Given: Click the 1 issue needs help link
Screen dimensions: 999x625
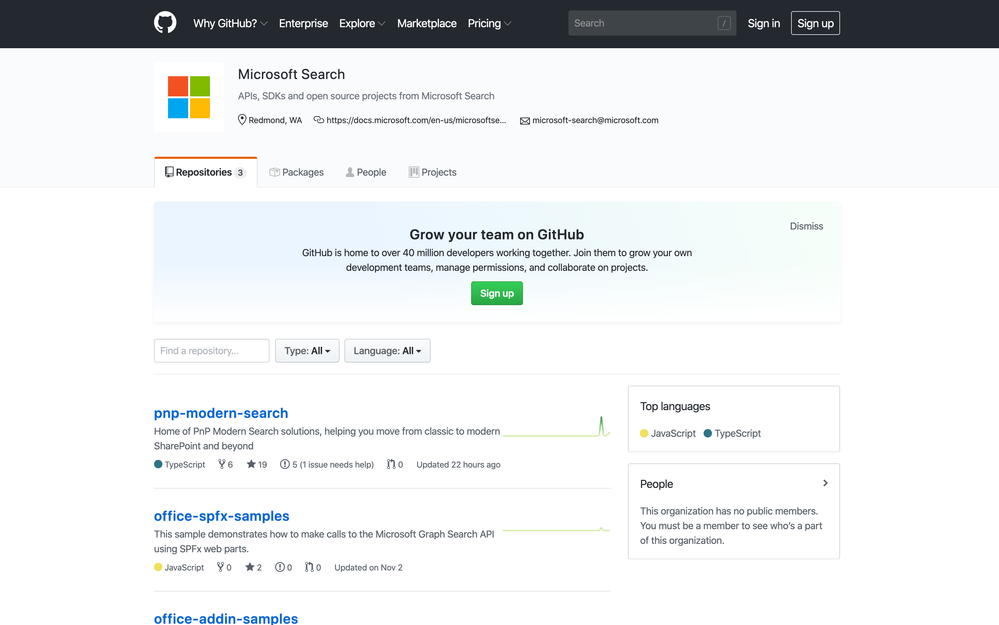Looking at the screenshot, I should click(x=337, y=464).
